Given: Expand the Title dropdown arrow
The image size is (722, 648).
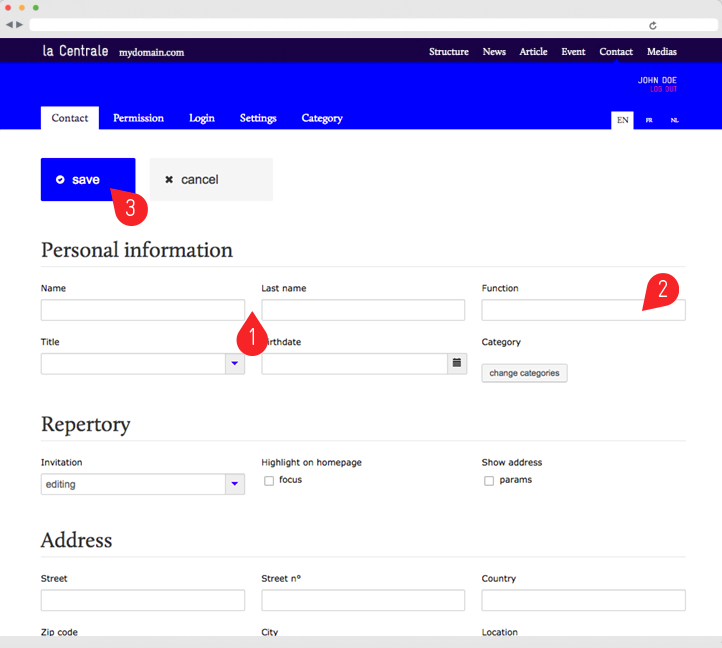Looking at the screenshot, I should [x=235, y=363].
